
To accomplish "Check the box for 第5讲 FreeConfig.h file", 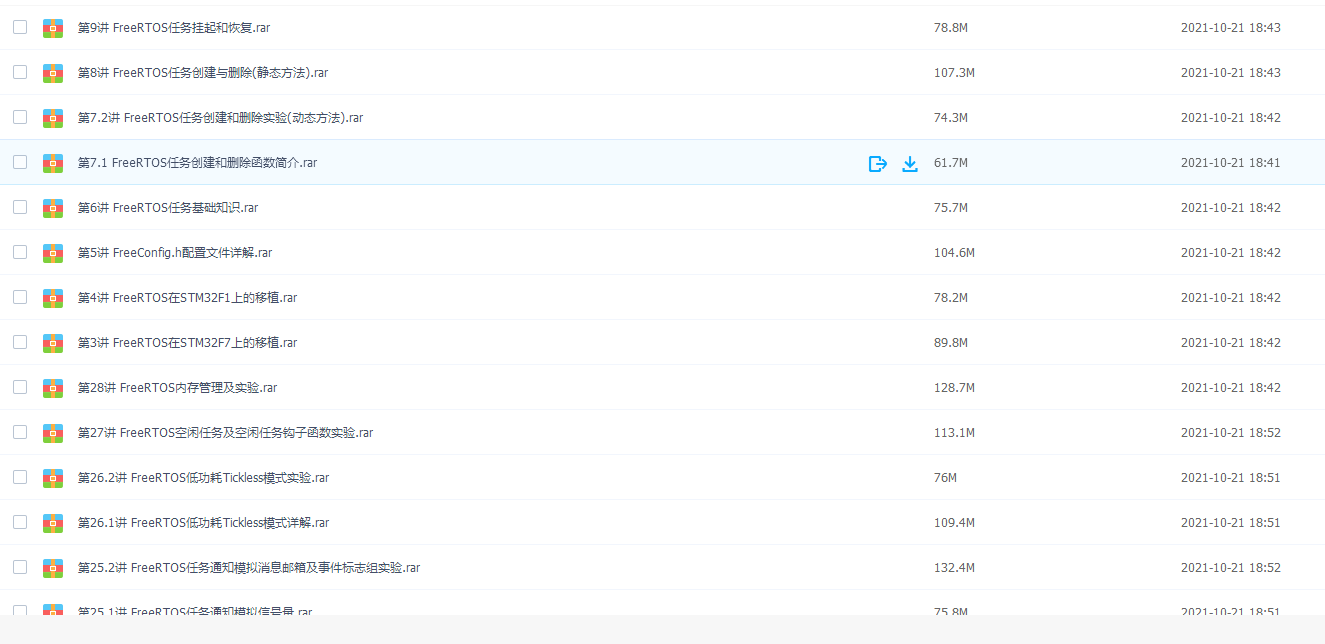I will pyautogui.click(x=20, y=252).
